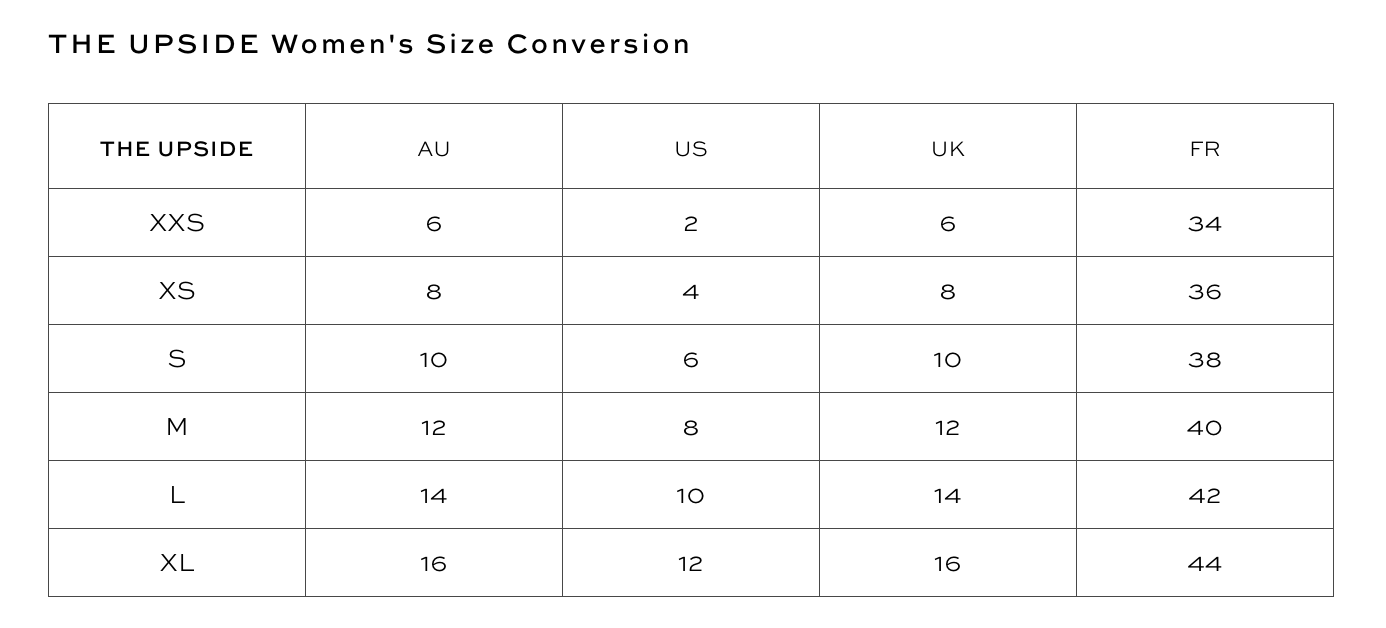Select the XXS row label

[x=177, y=223]
